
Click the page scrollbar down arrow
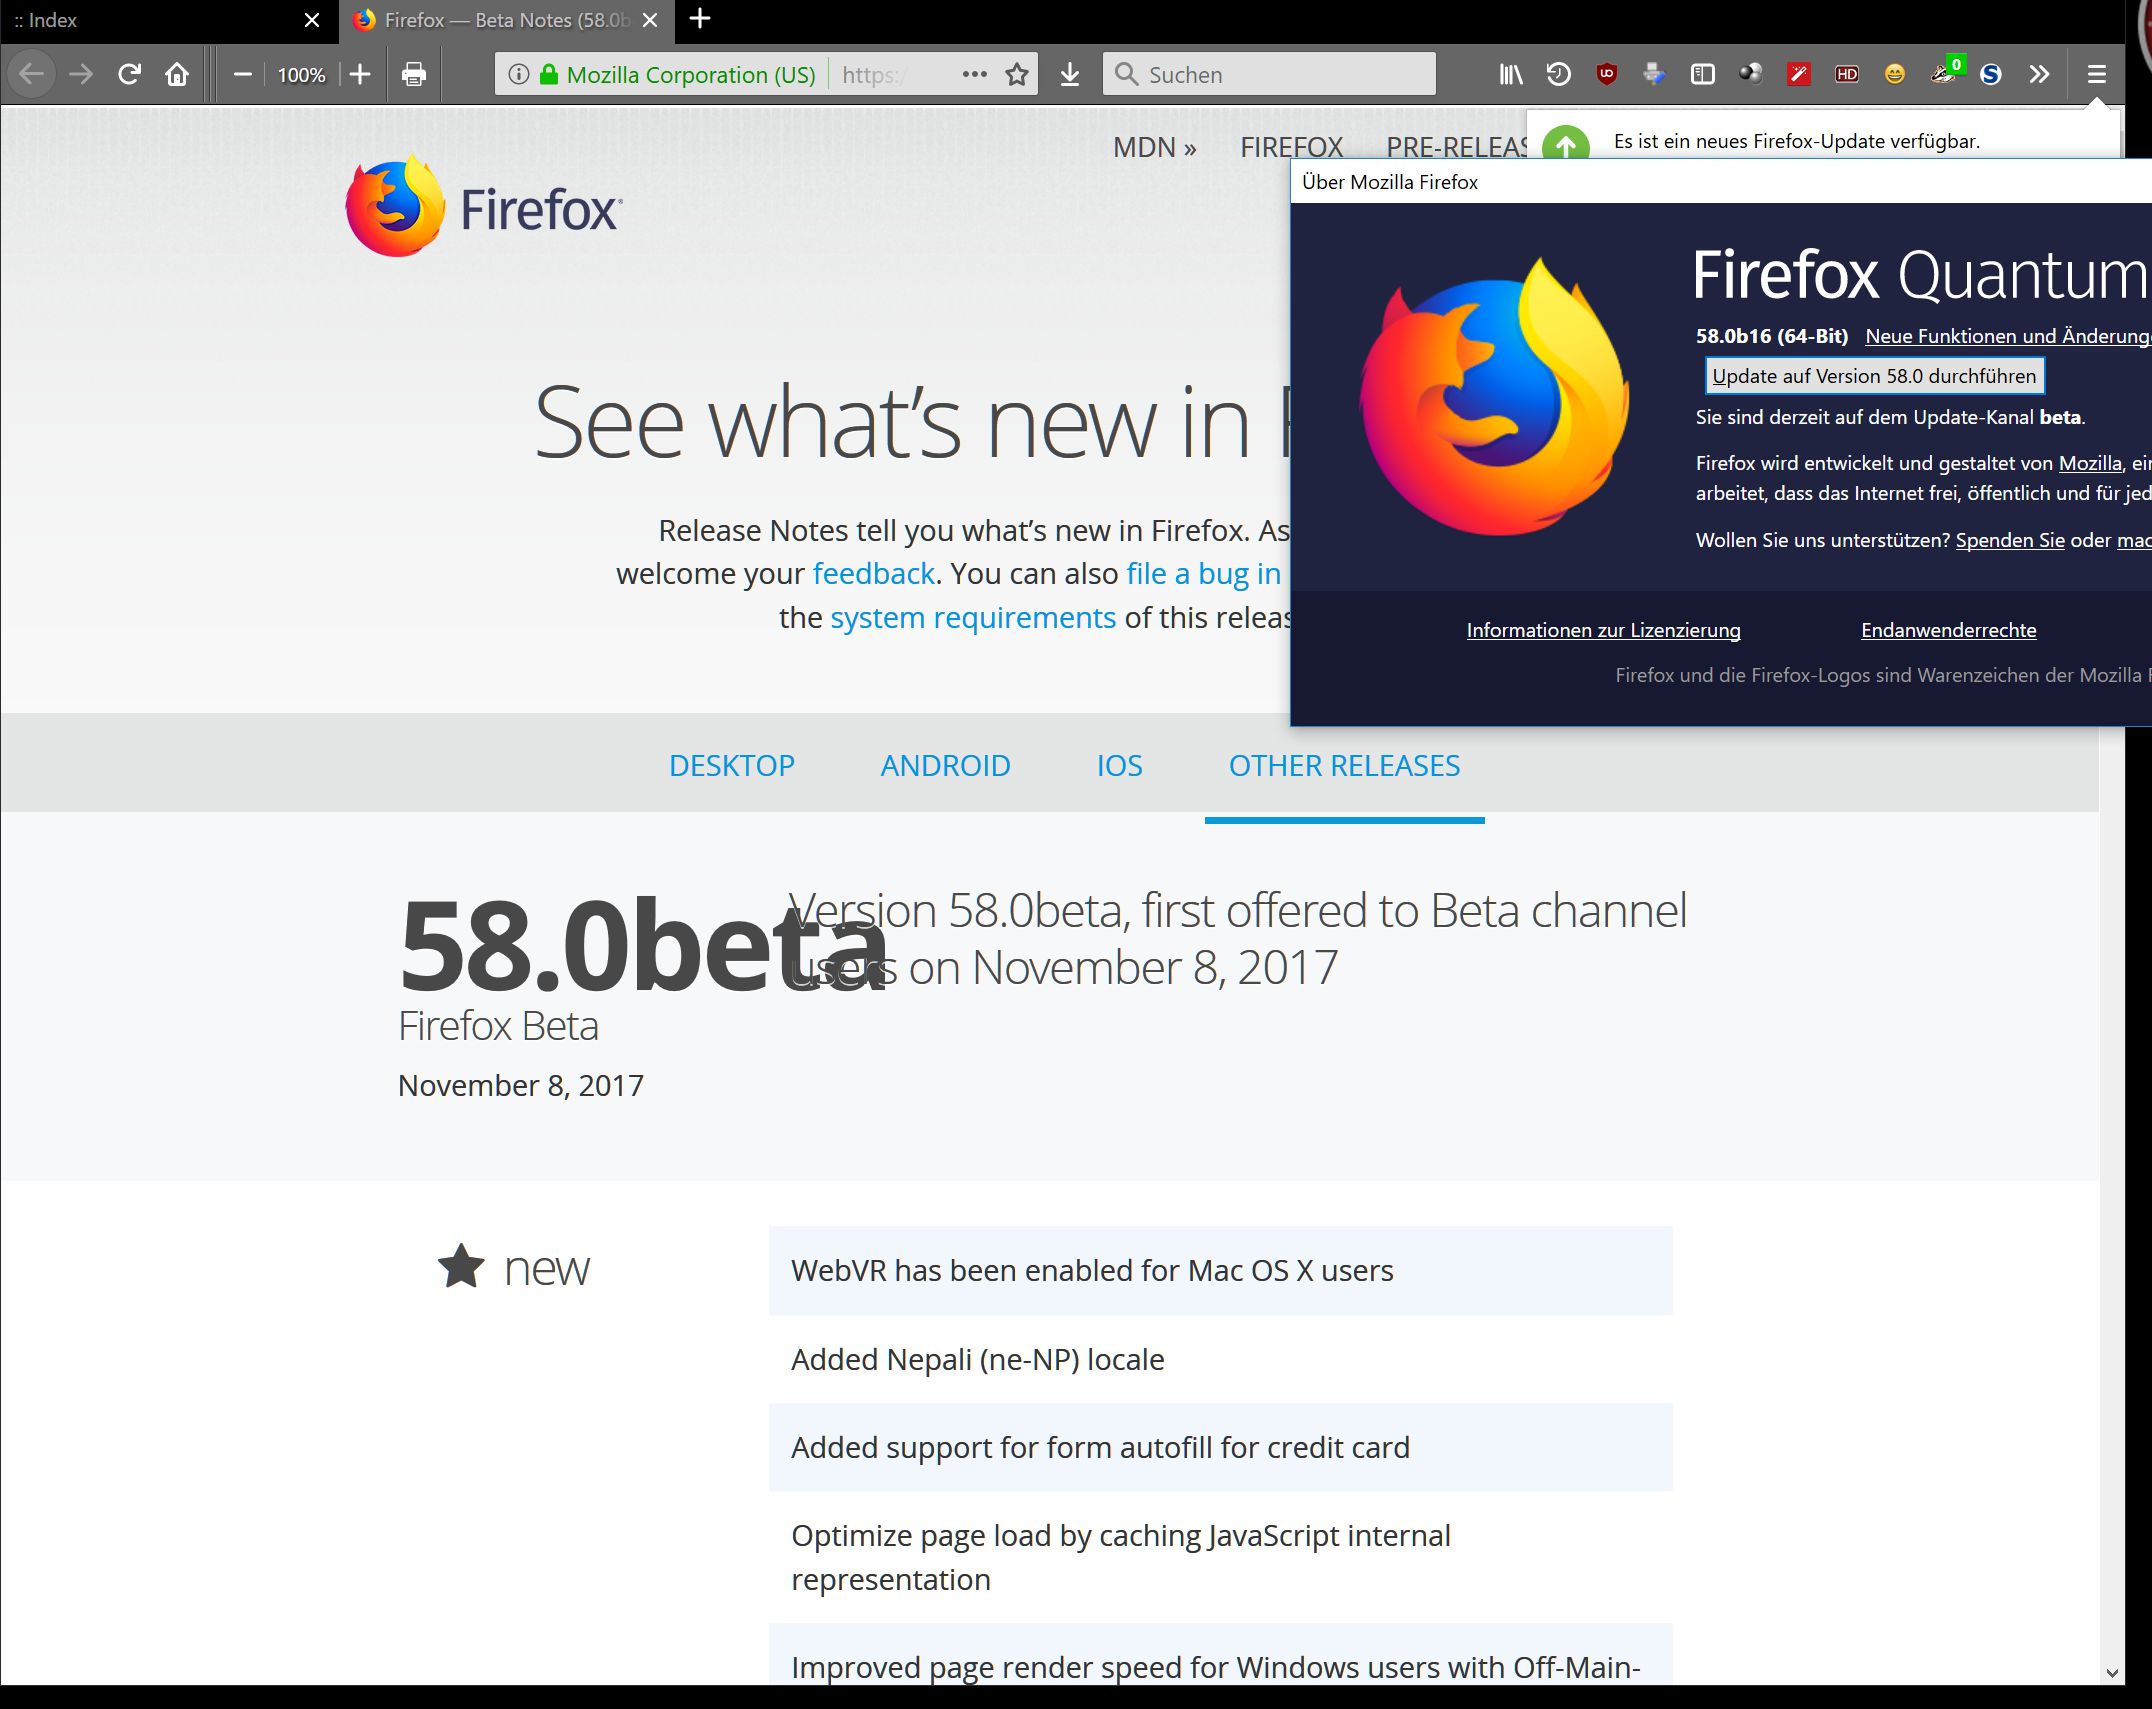pyautogui.click(x=2111, y=1672)
